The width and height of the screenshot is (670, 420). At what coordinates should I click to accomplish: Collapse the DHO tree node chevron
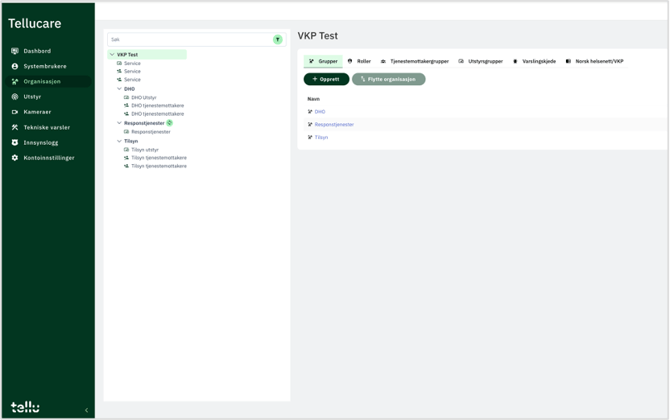119,88
